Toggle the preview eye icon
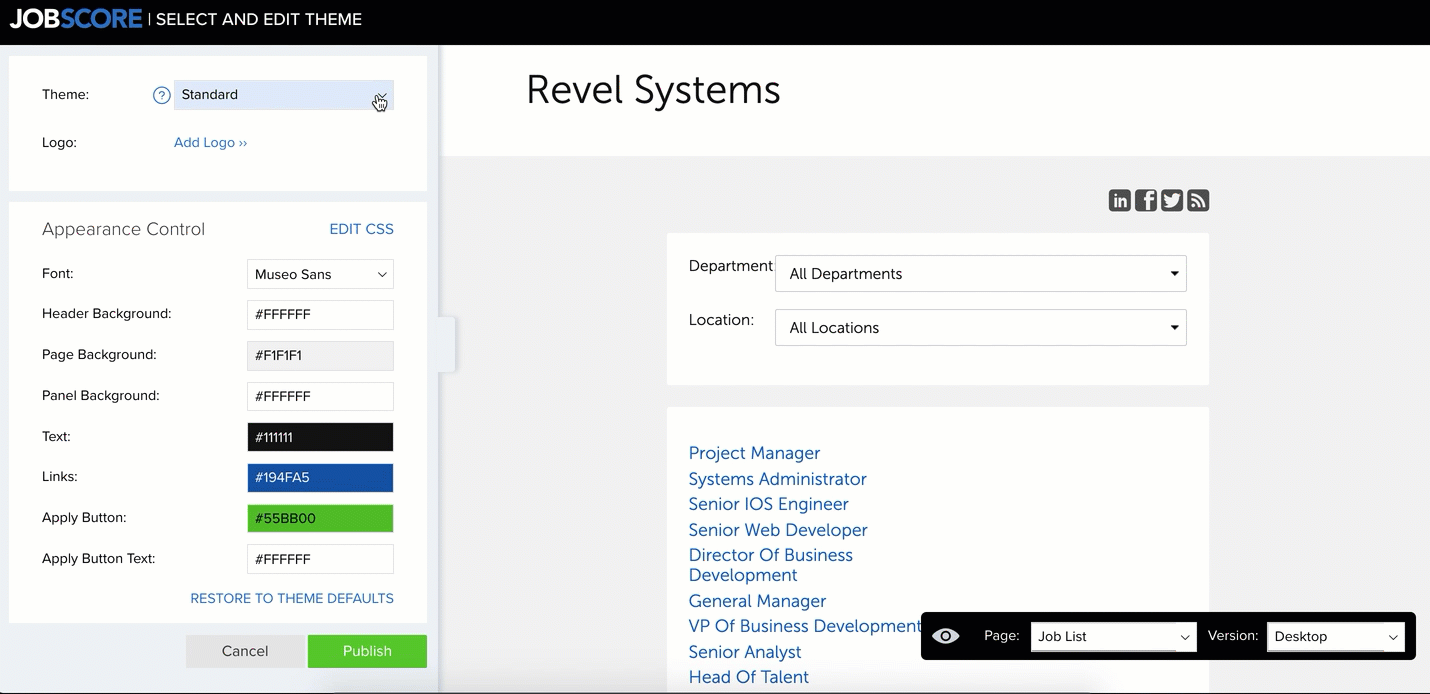 click(x=945, y=636)
